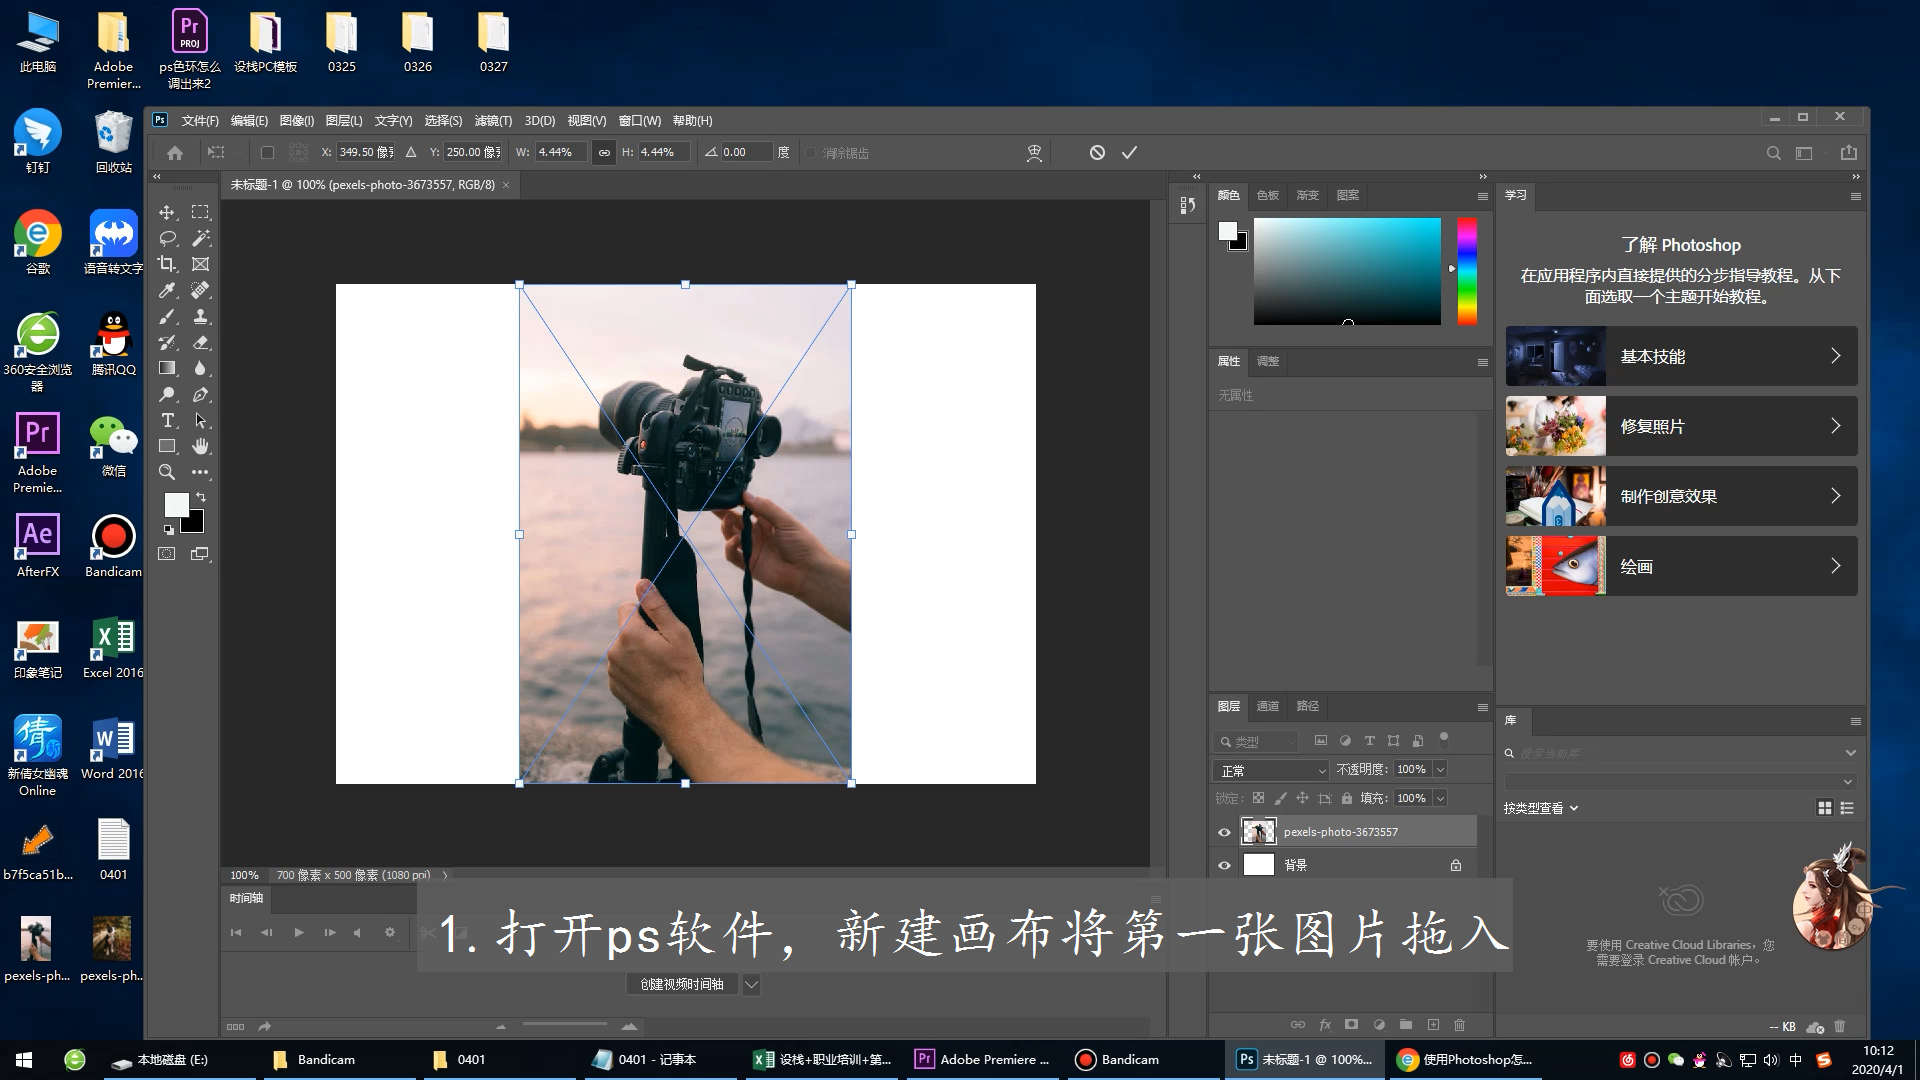
Task: Toggle visibility of the 背景 layer
Action: 1224,865
